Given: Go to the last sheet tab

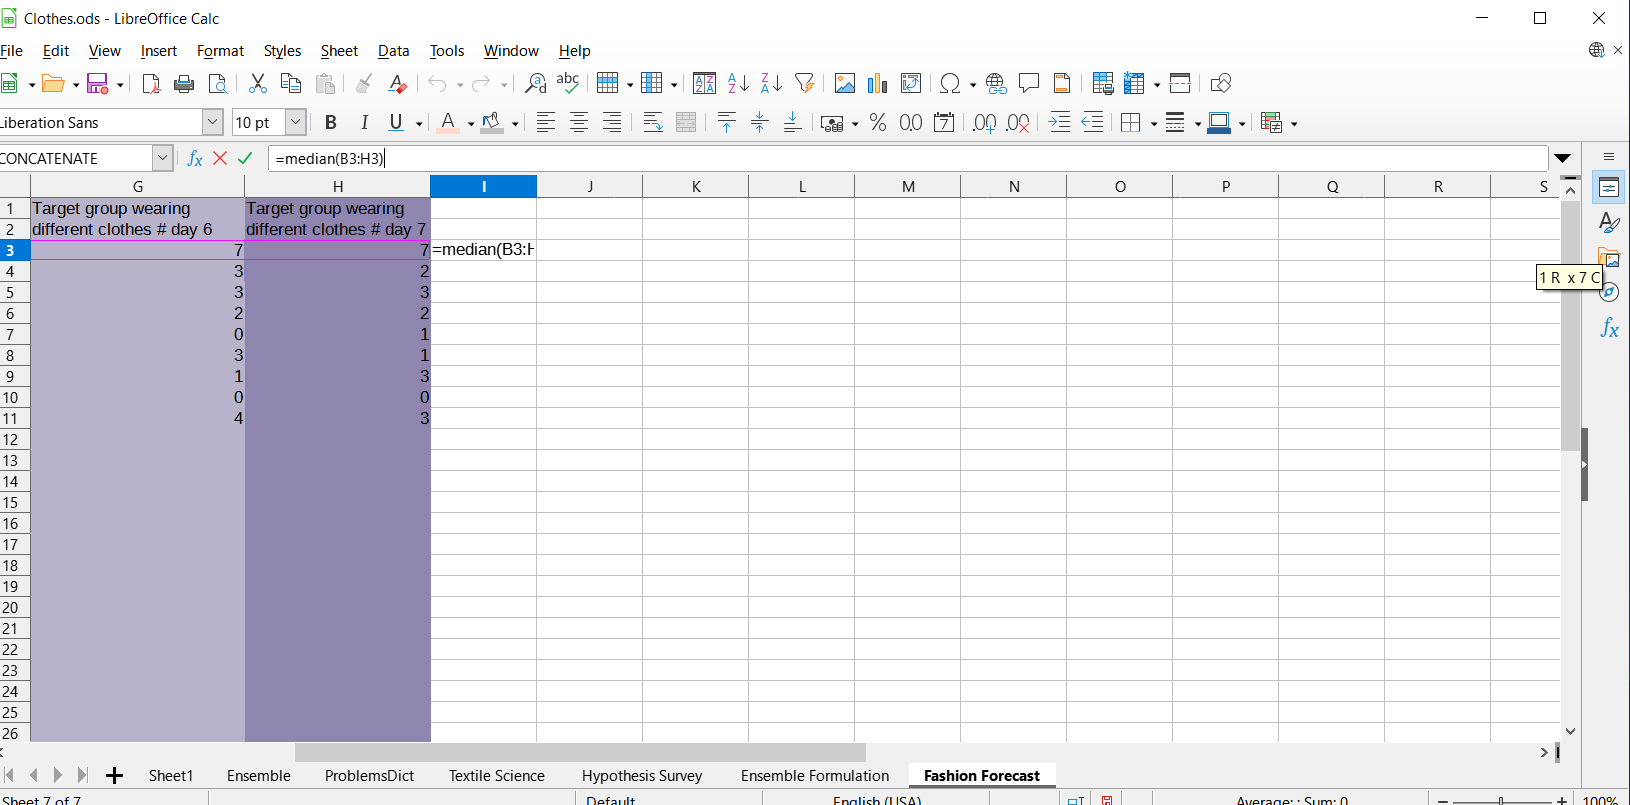Looking at the screenshot, I should [82, 776].
